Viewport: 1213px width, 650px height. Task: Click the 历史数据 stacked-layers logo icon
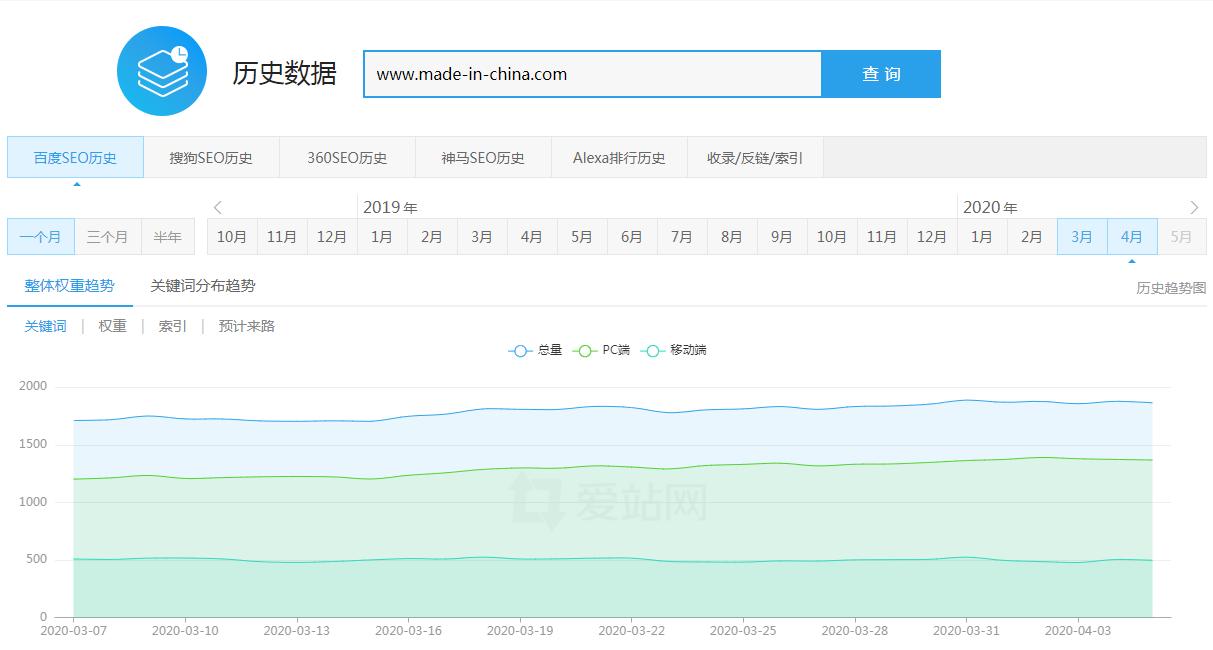[161, 70]
